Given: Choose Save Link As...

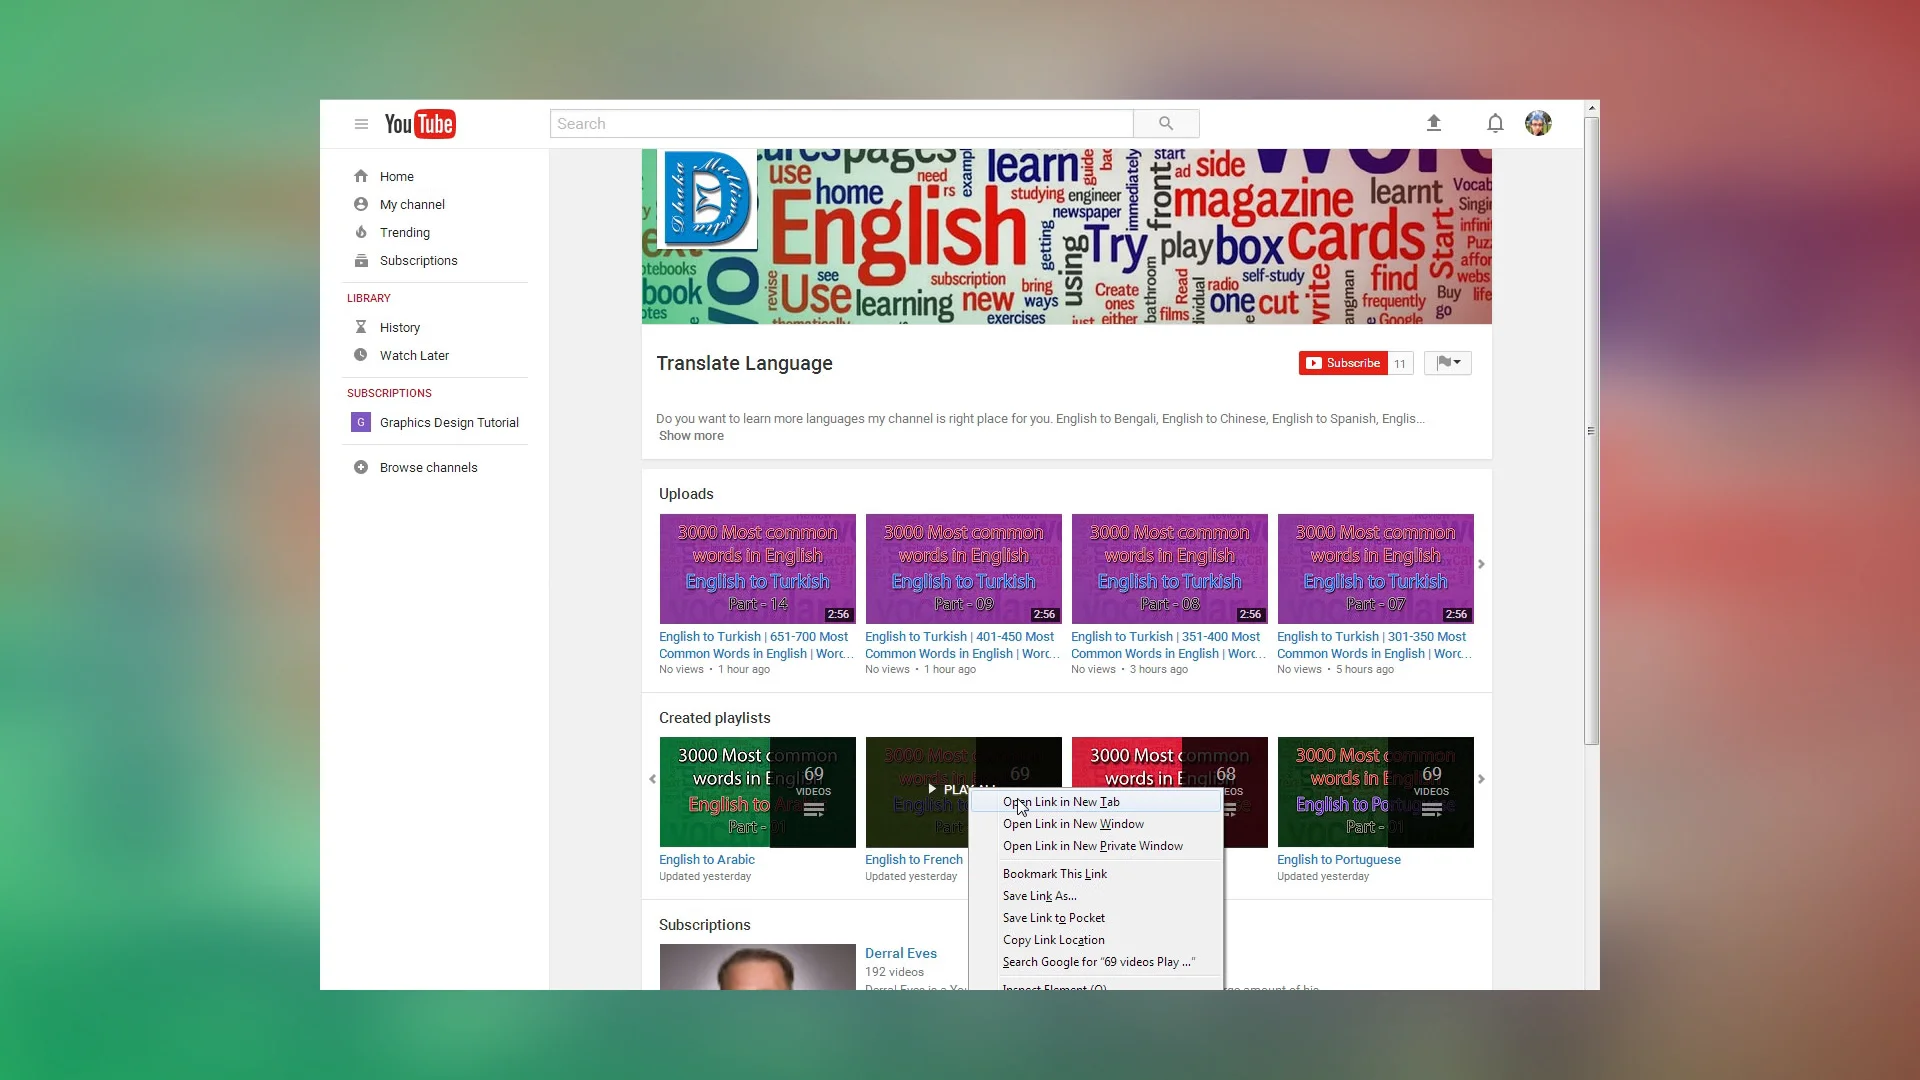Looking at the screenshot, I should pos(1096,896).
